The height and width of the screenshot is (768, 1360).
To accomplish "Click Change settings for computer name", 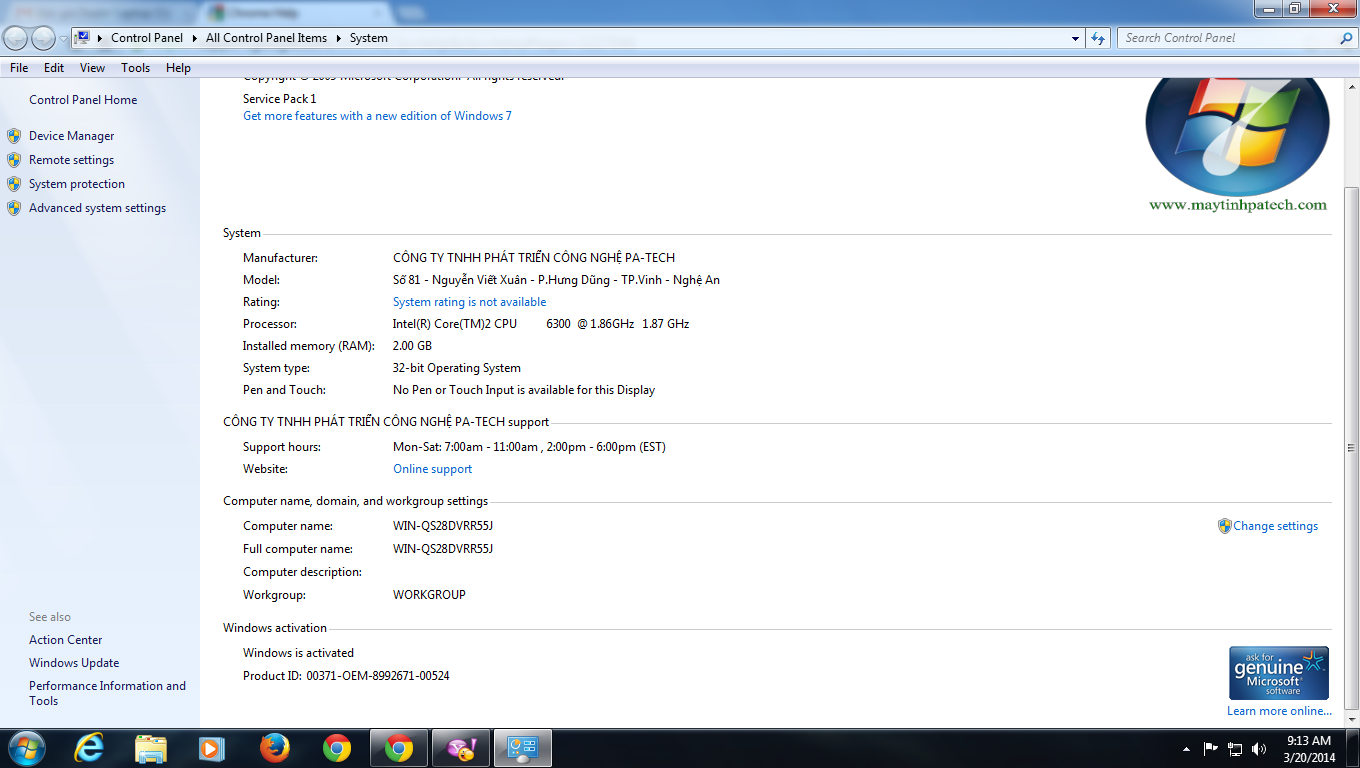I will coord(1276,526).
